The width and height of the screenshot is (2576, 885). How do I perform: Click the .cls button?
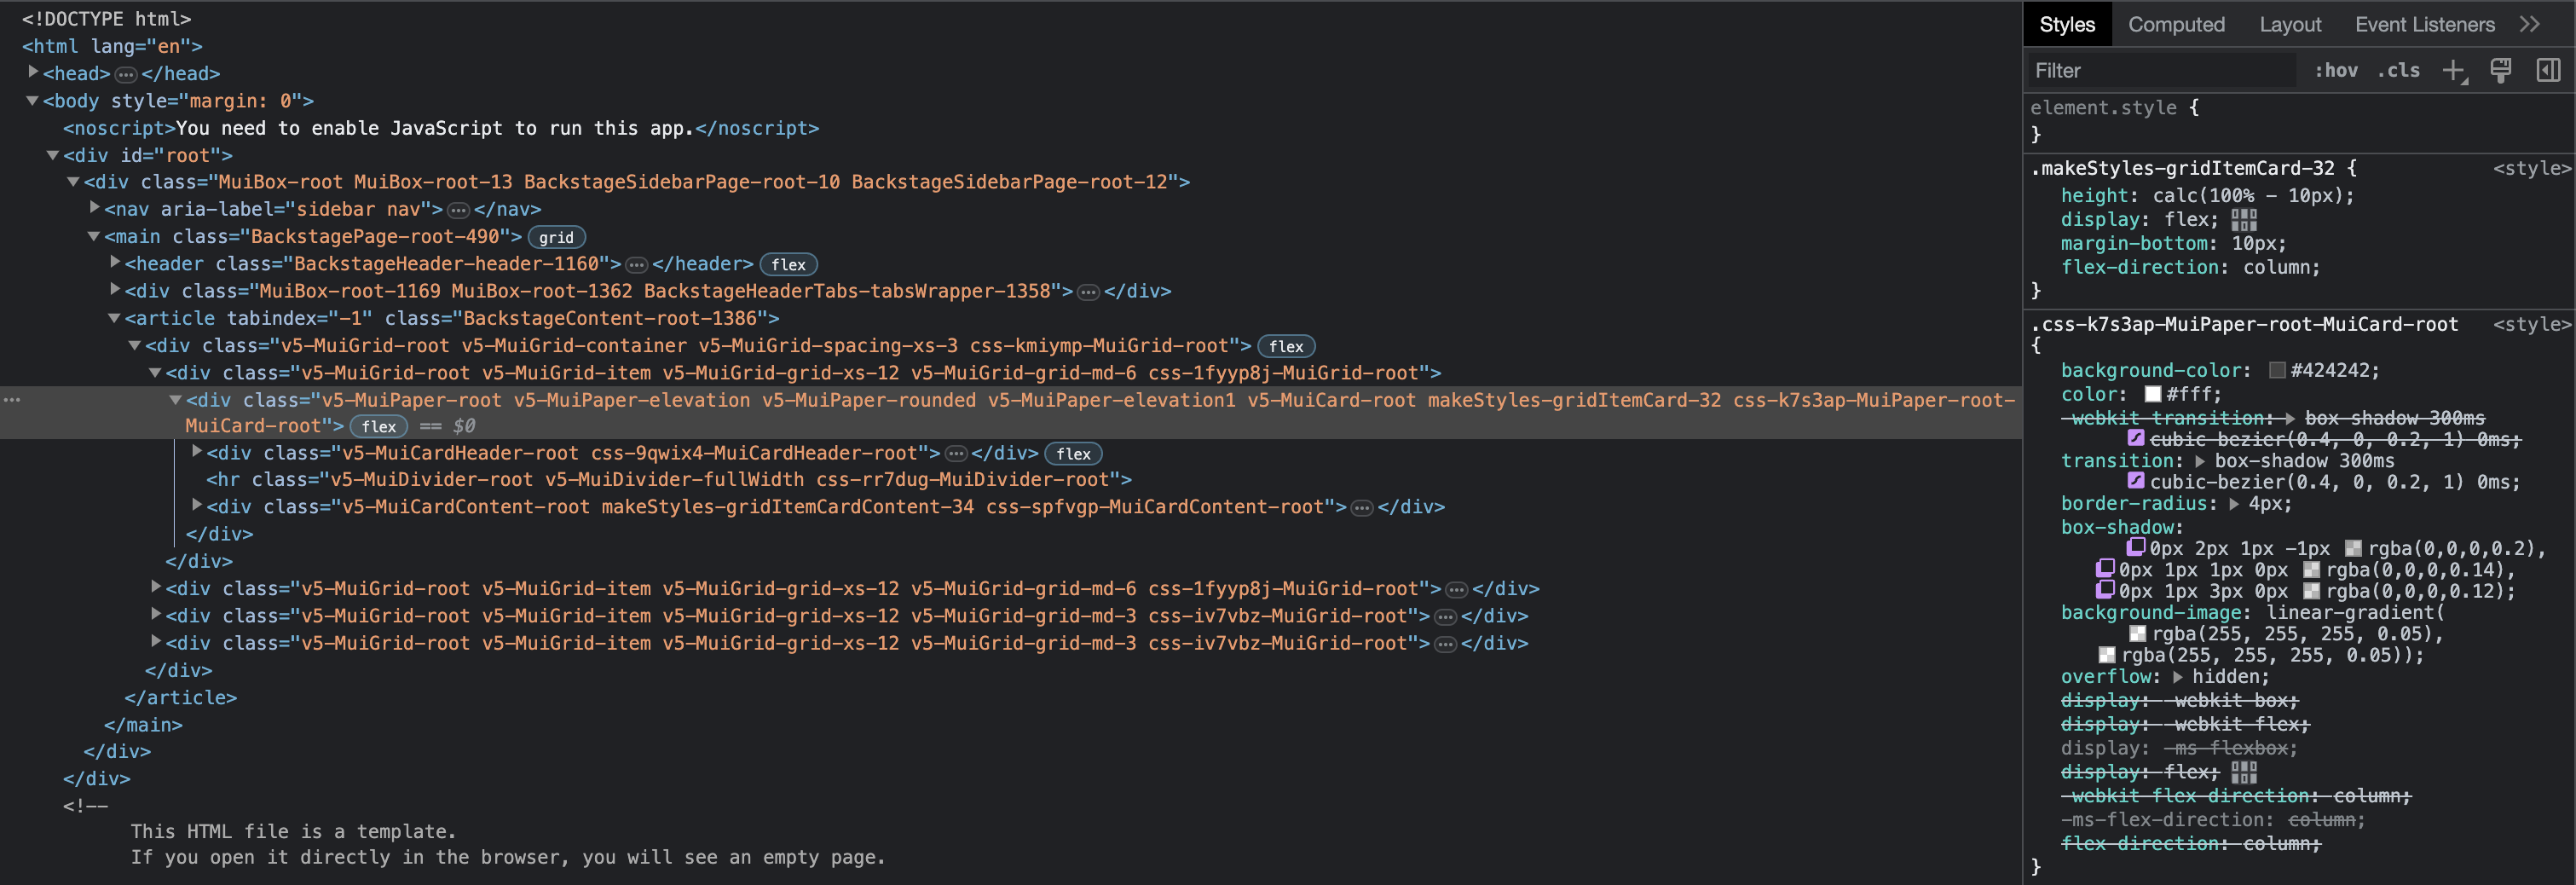(2398, 70)
